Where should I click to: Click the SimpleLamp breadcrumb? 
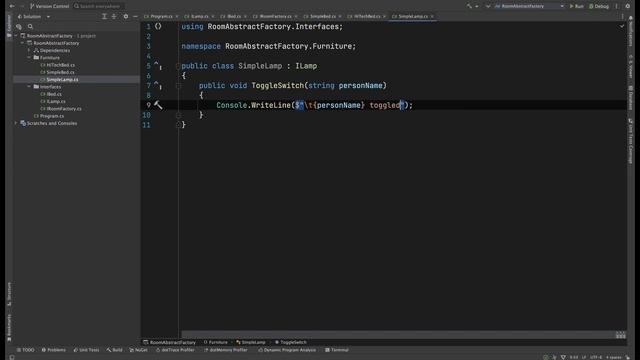tap(251, 342)
